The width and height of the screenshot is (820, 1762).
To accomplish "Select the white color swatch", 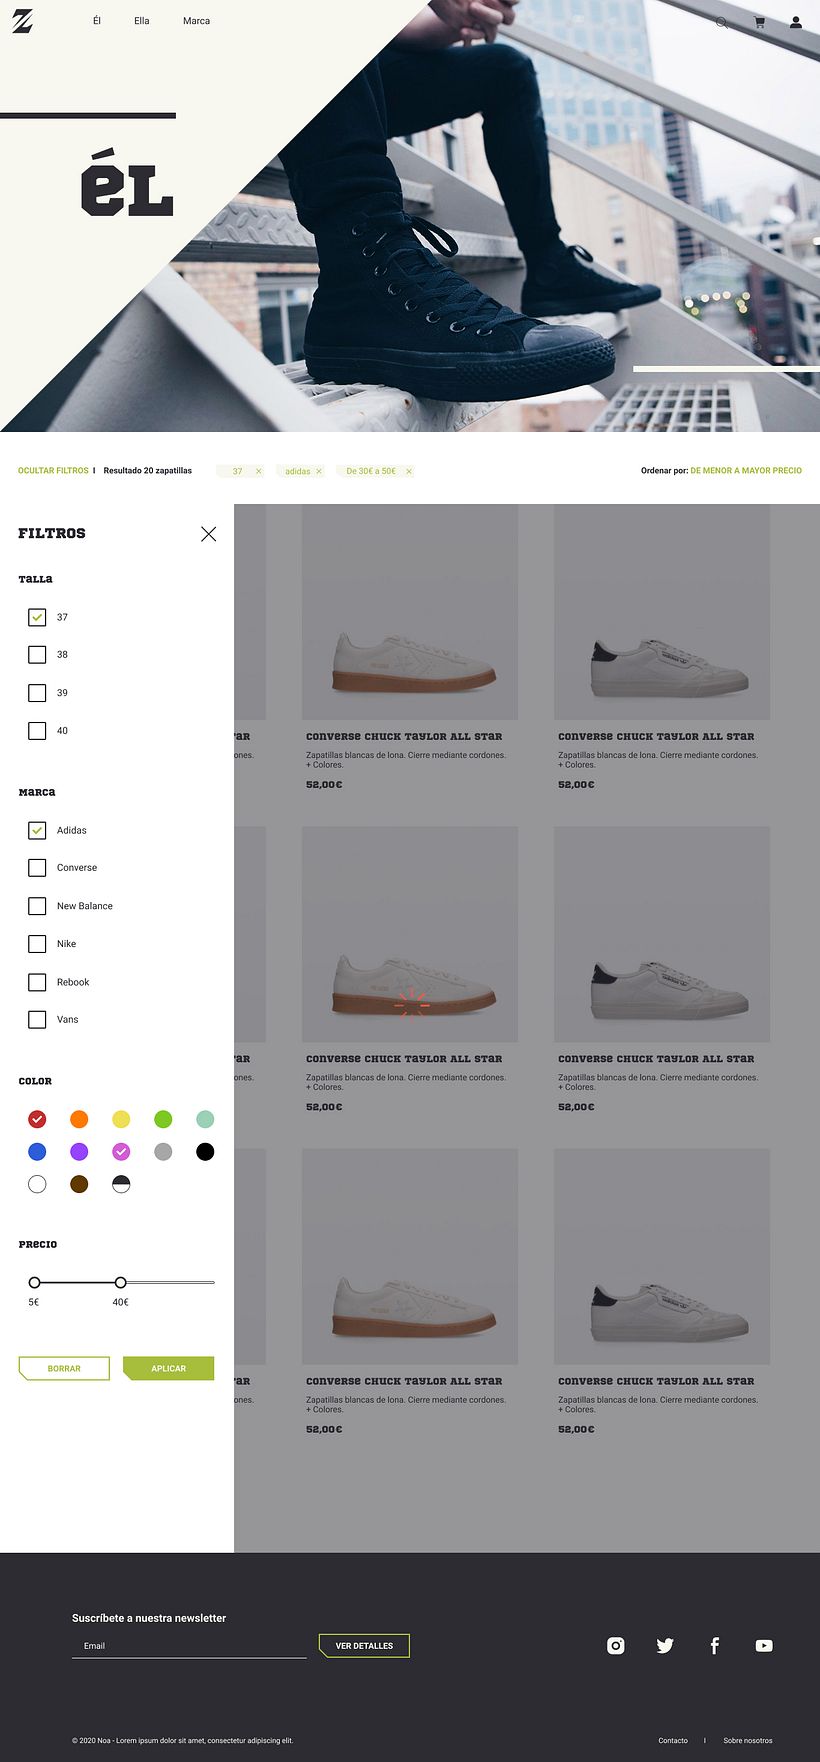I will pyautogui.click(x=37, y=1184).
